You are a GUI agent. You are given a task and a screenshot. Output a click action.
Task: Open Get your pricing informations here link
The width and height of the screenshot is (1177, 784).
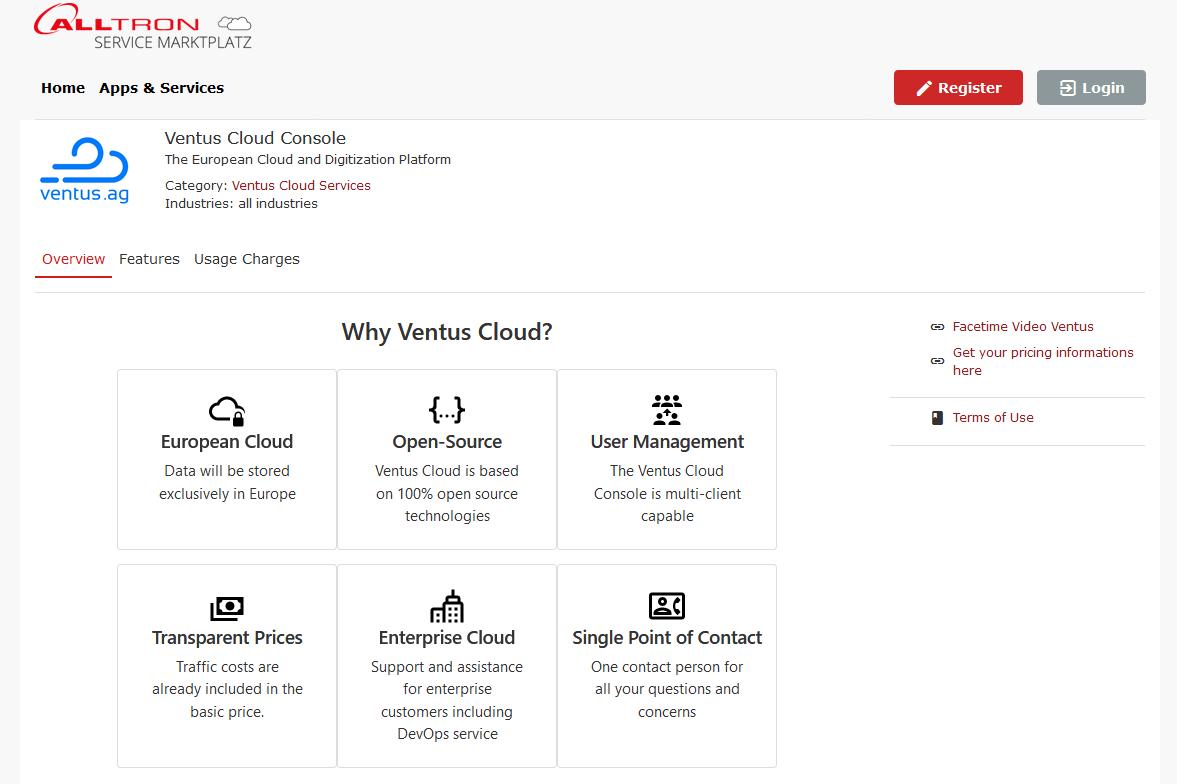[x=1043, y=361]
